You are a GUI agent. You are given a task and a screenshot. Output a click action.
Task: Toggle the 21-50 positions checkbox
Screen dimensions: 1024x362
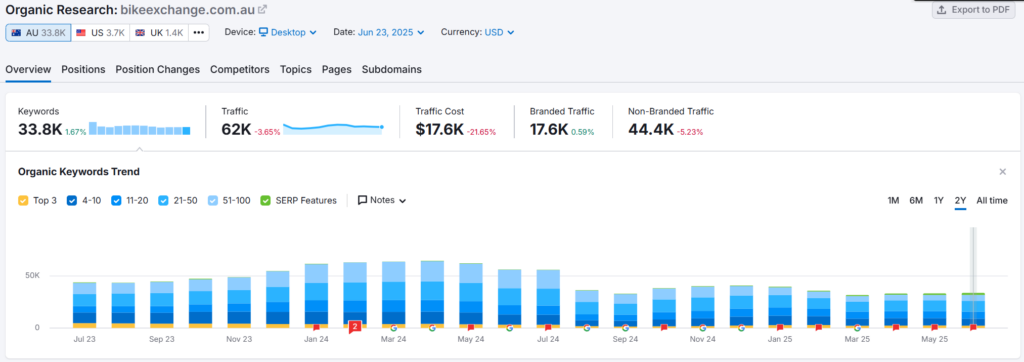[163, 201]
